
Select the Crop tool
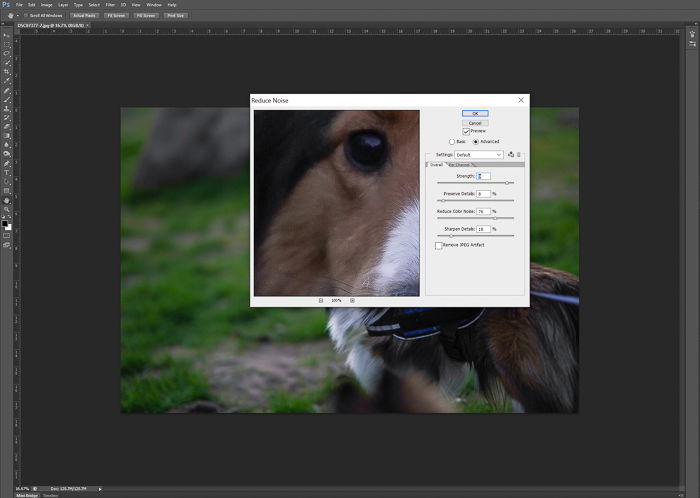tap(7, 71)
